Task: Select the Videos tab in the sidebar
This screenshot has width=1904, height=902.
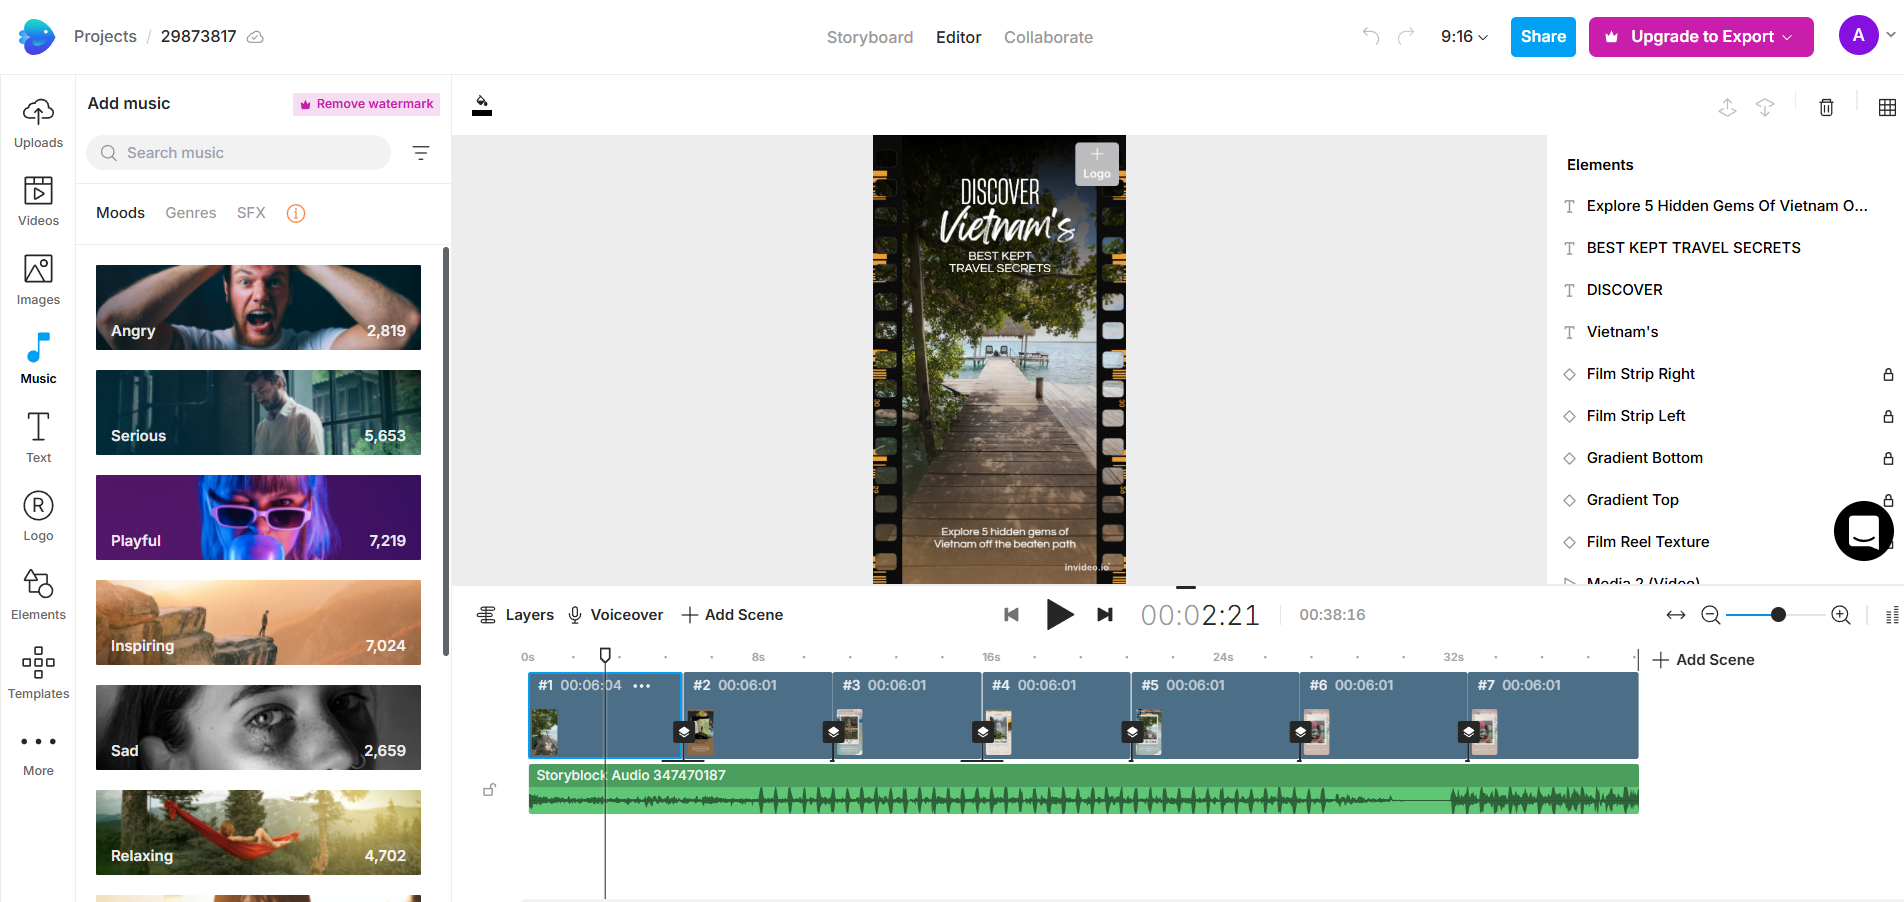Action: tap(38, 201)
